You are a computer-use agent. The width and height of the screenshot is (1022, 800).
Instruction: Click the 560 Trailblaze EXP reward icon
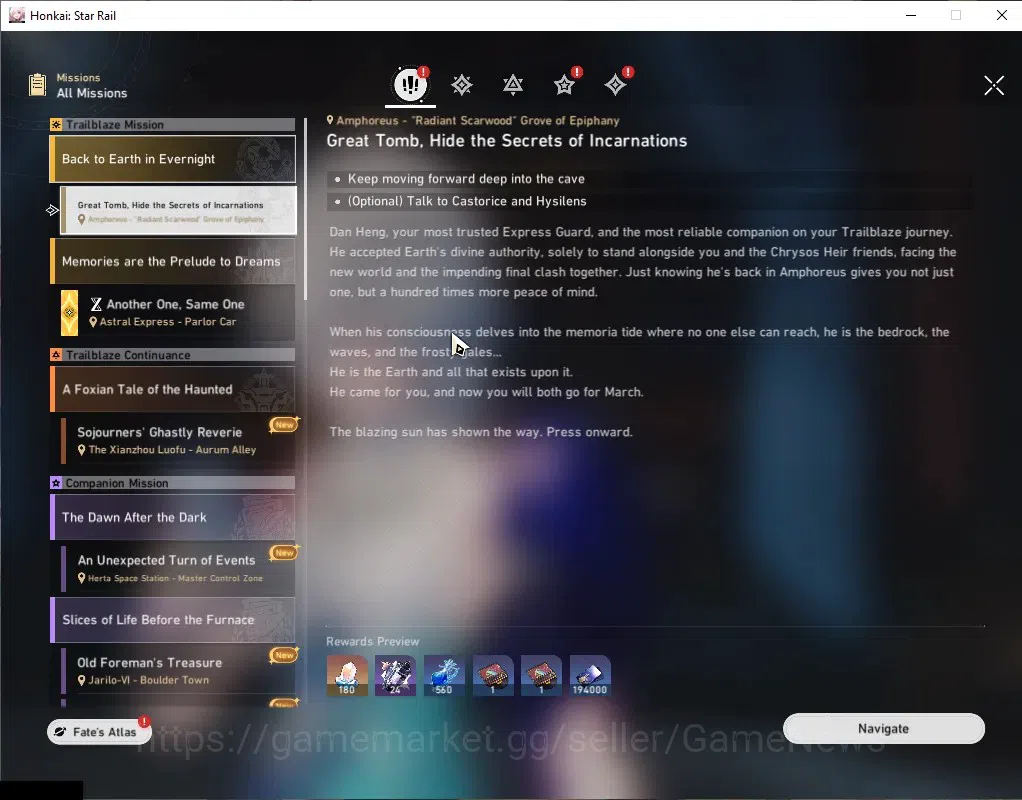point(444,675)
